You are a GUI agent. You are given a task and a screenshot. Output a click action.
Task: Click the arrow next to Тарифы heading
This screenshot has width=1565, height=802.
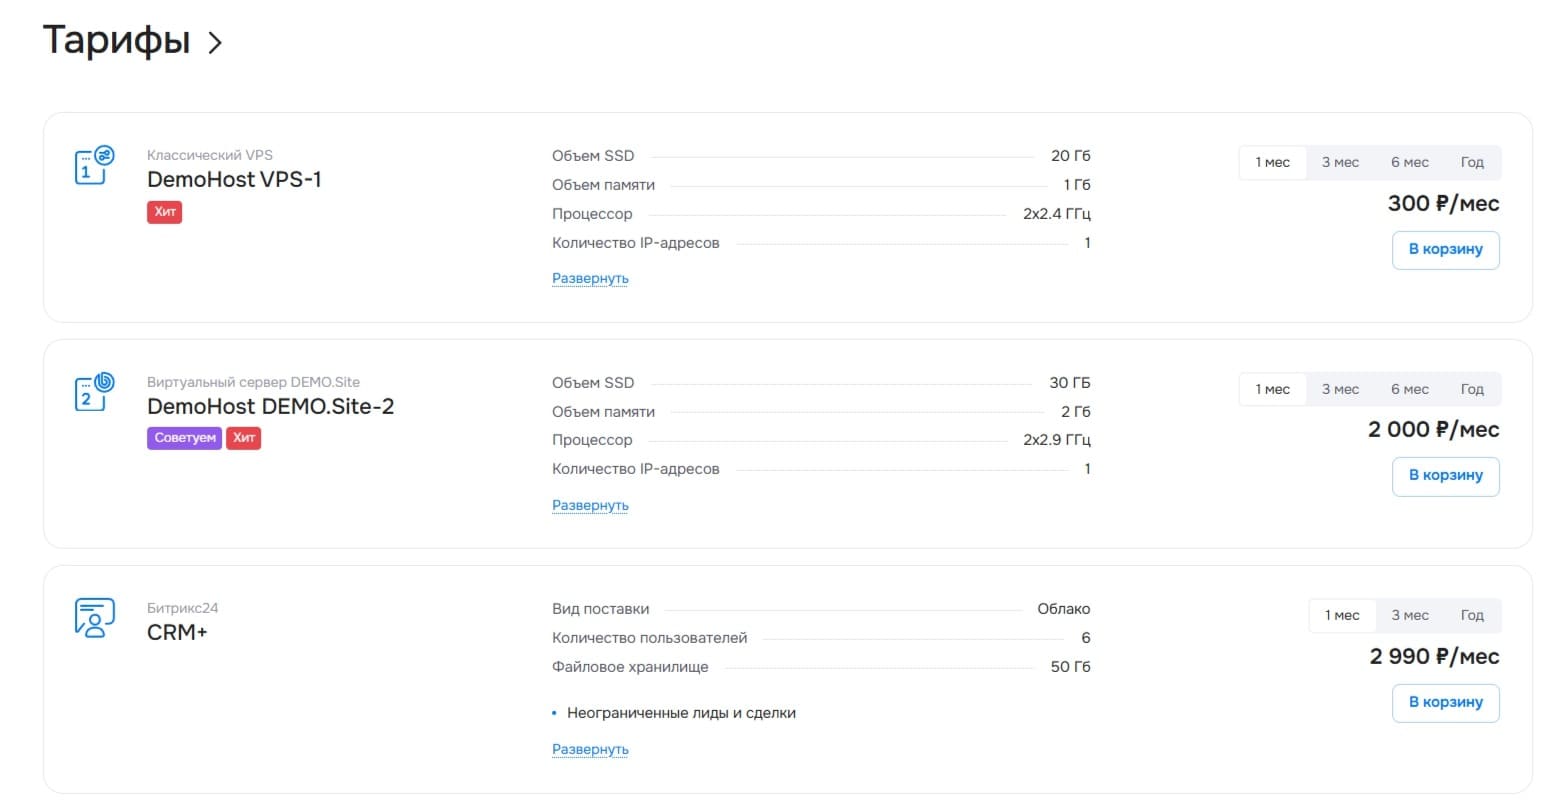click(x=214, y=42)
